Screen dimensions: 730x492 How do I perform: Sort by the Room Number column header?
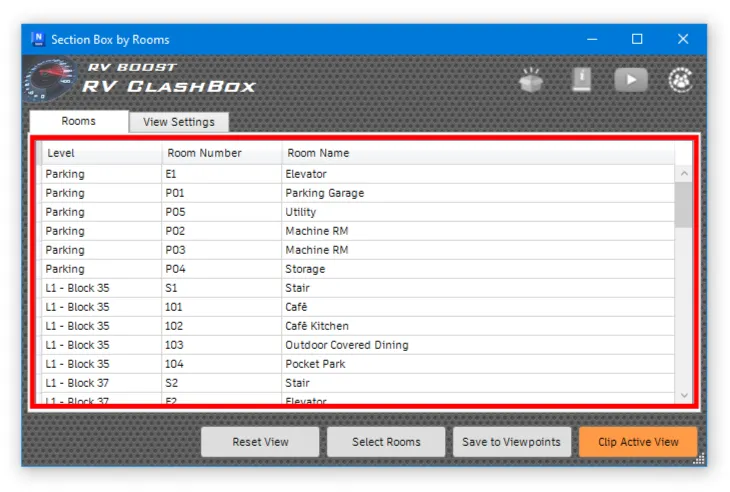pyautogui.click(x=220, y=153)
